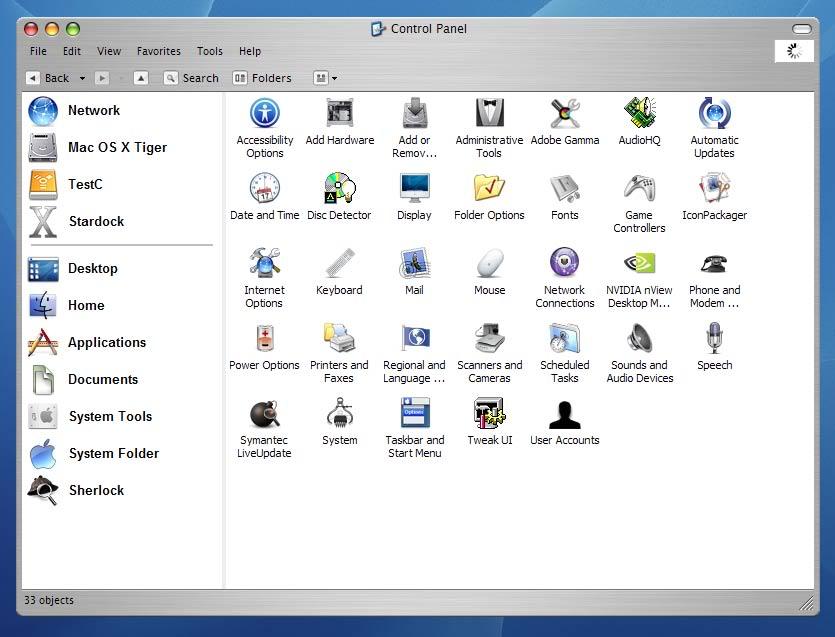This screenshot has height=637, width=835.
Task: Click the Sherlock sidebar icon
Action: point(43,490)
